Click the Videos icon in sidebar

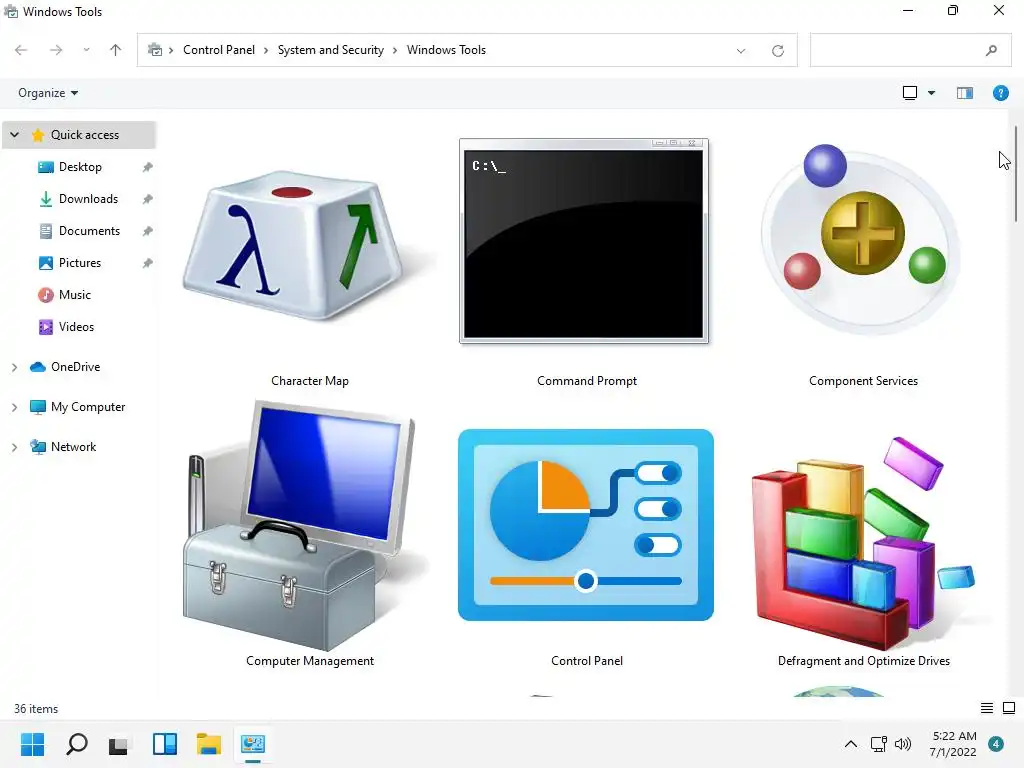tap(46, 327)
